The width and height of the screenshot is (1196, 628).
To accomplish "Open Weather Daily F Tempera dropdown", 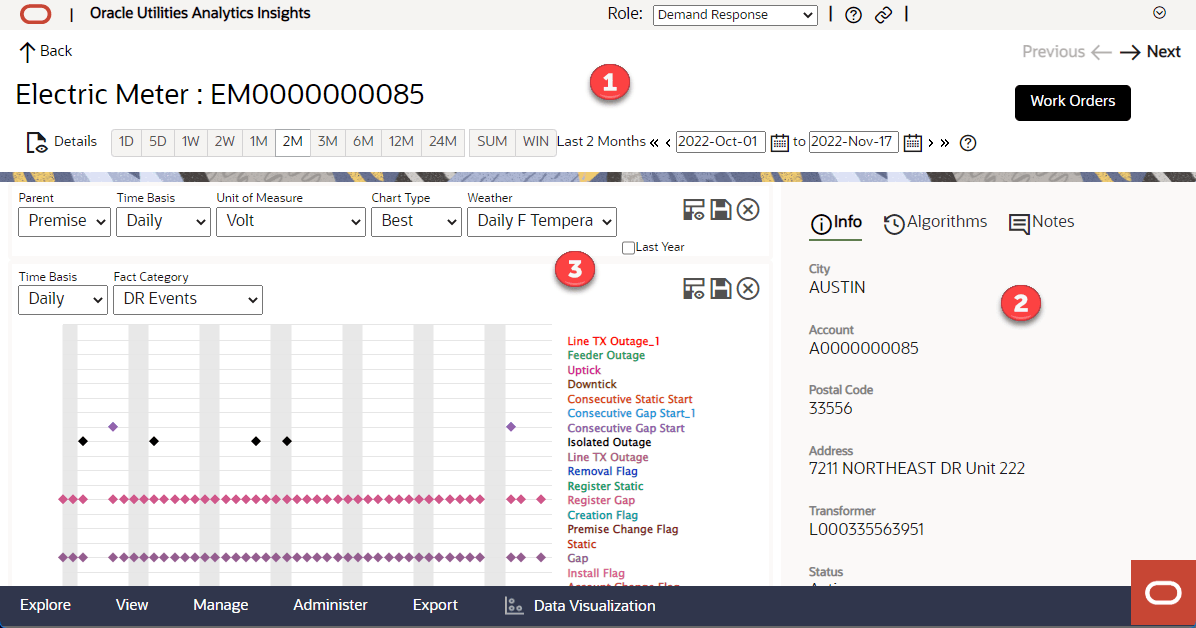I will tap(542, 221).
